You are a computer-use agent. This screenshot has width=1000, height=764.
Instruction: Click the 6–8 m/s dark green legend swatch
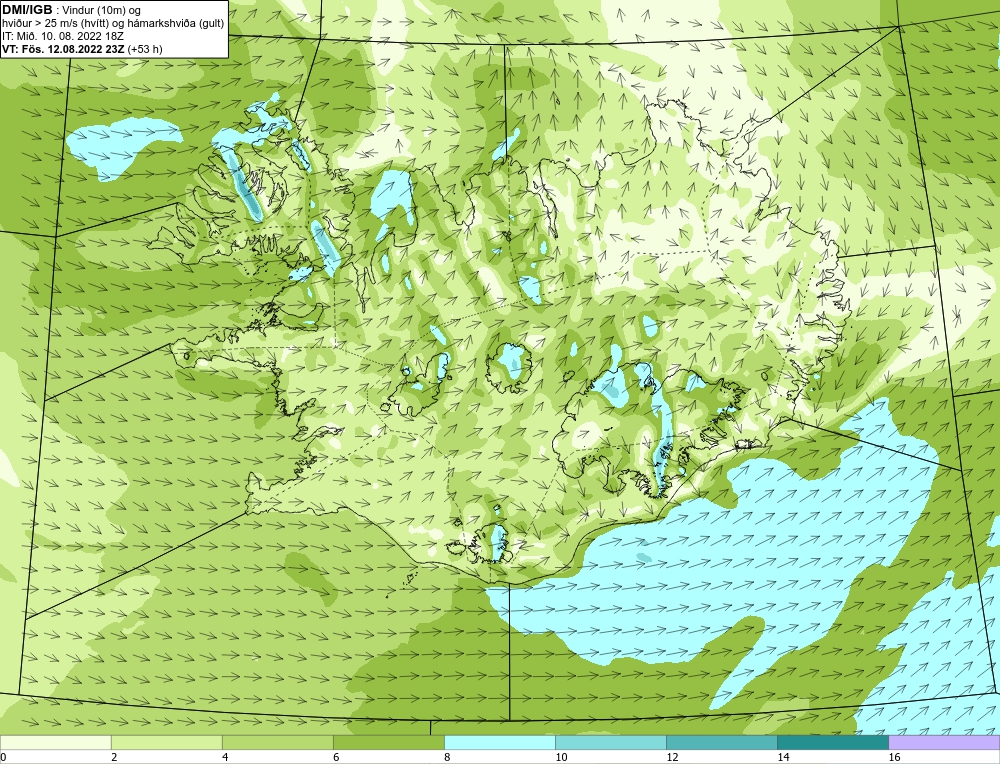click(388, 742)
